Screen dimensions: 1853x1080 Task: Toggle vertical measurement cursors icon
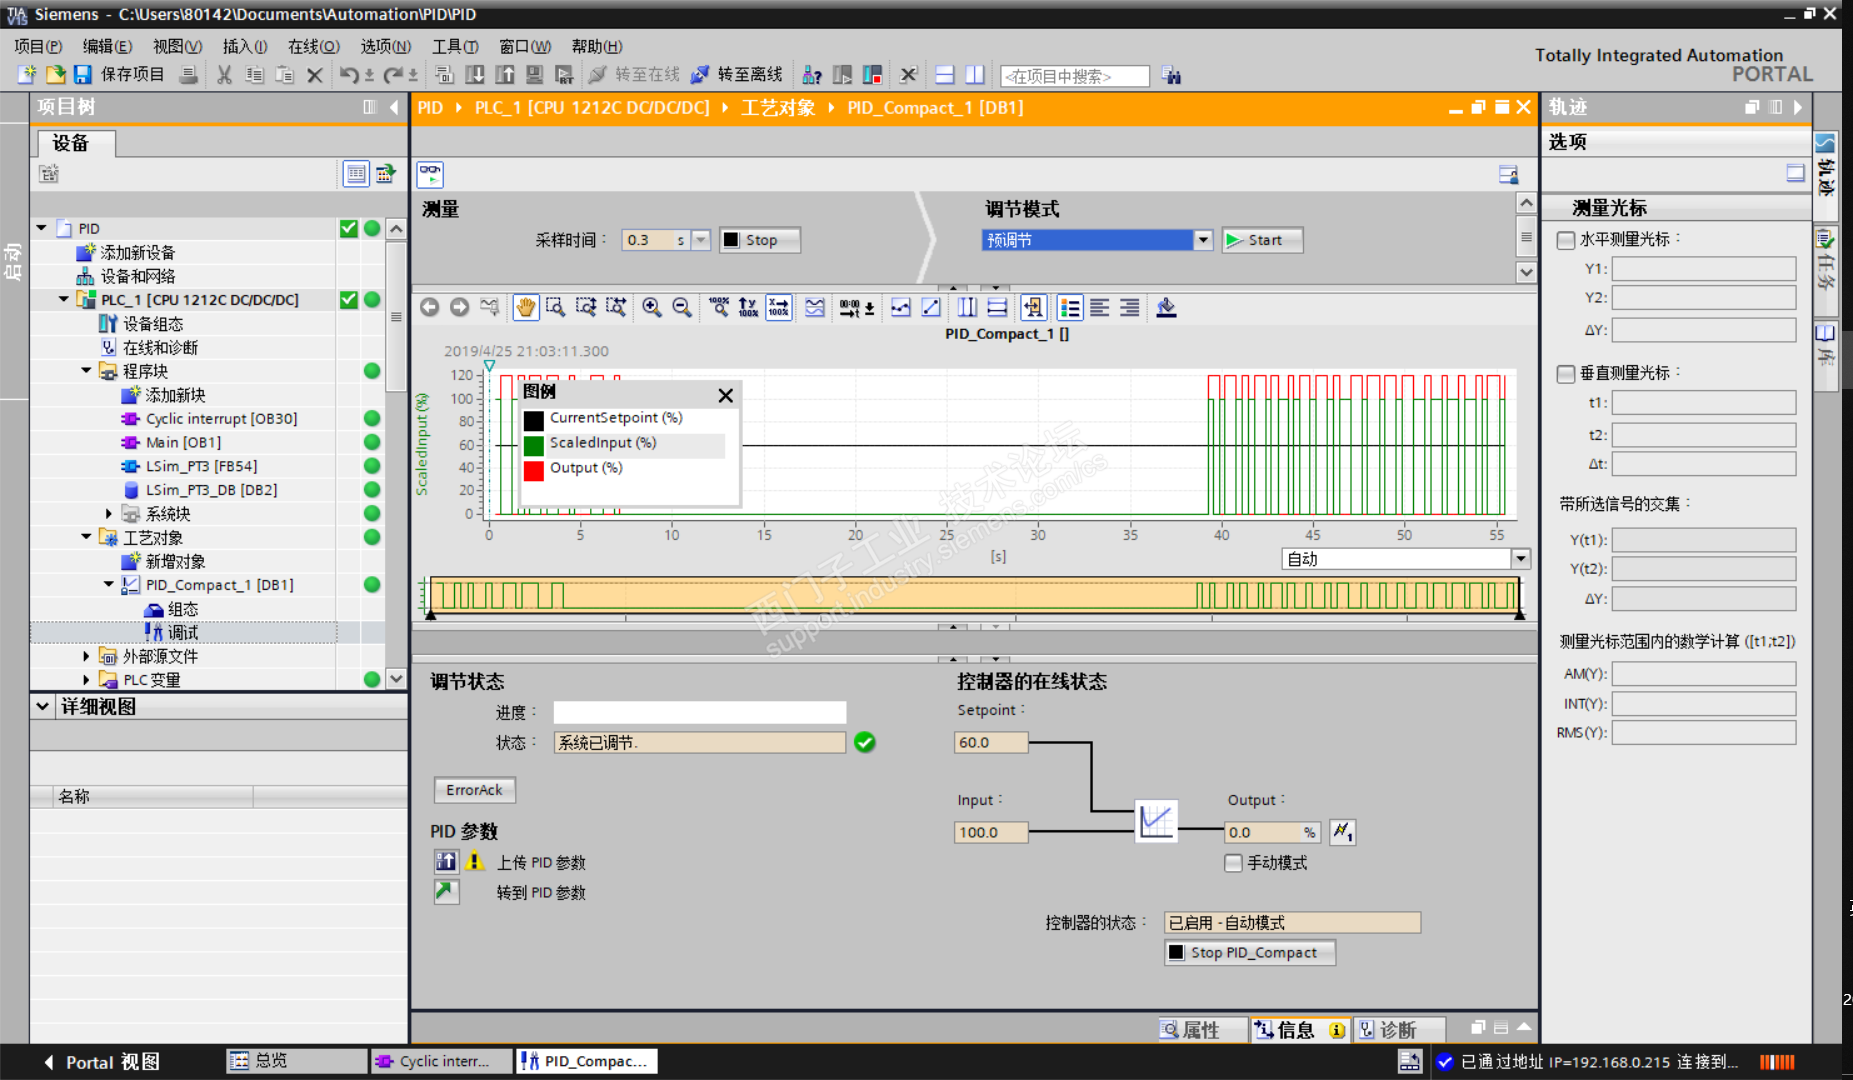click(967, 308)
